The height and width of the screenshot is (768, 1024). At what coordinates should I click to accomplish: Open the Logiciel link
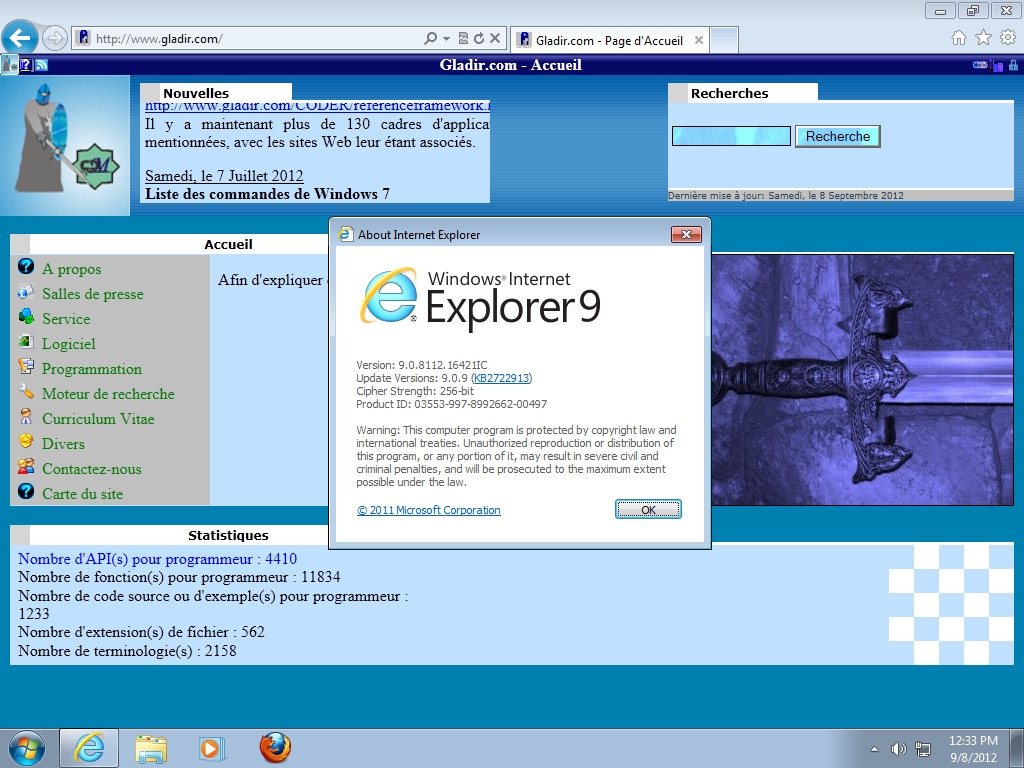click(x=69, y=344)
